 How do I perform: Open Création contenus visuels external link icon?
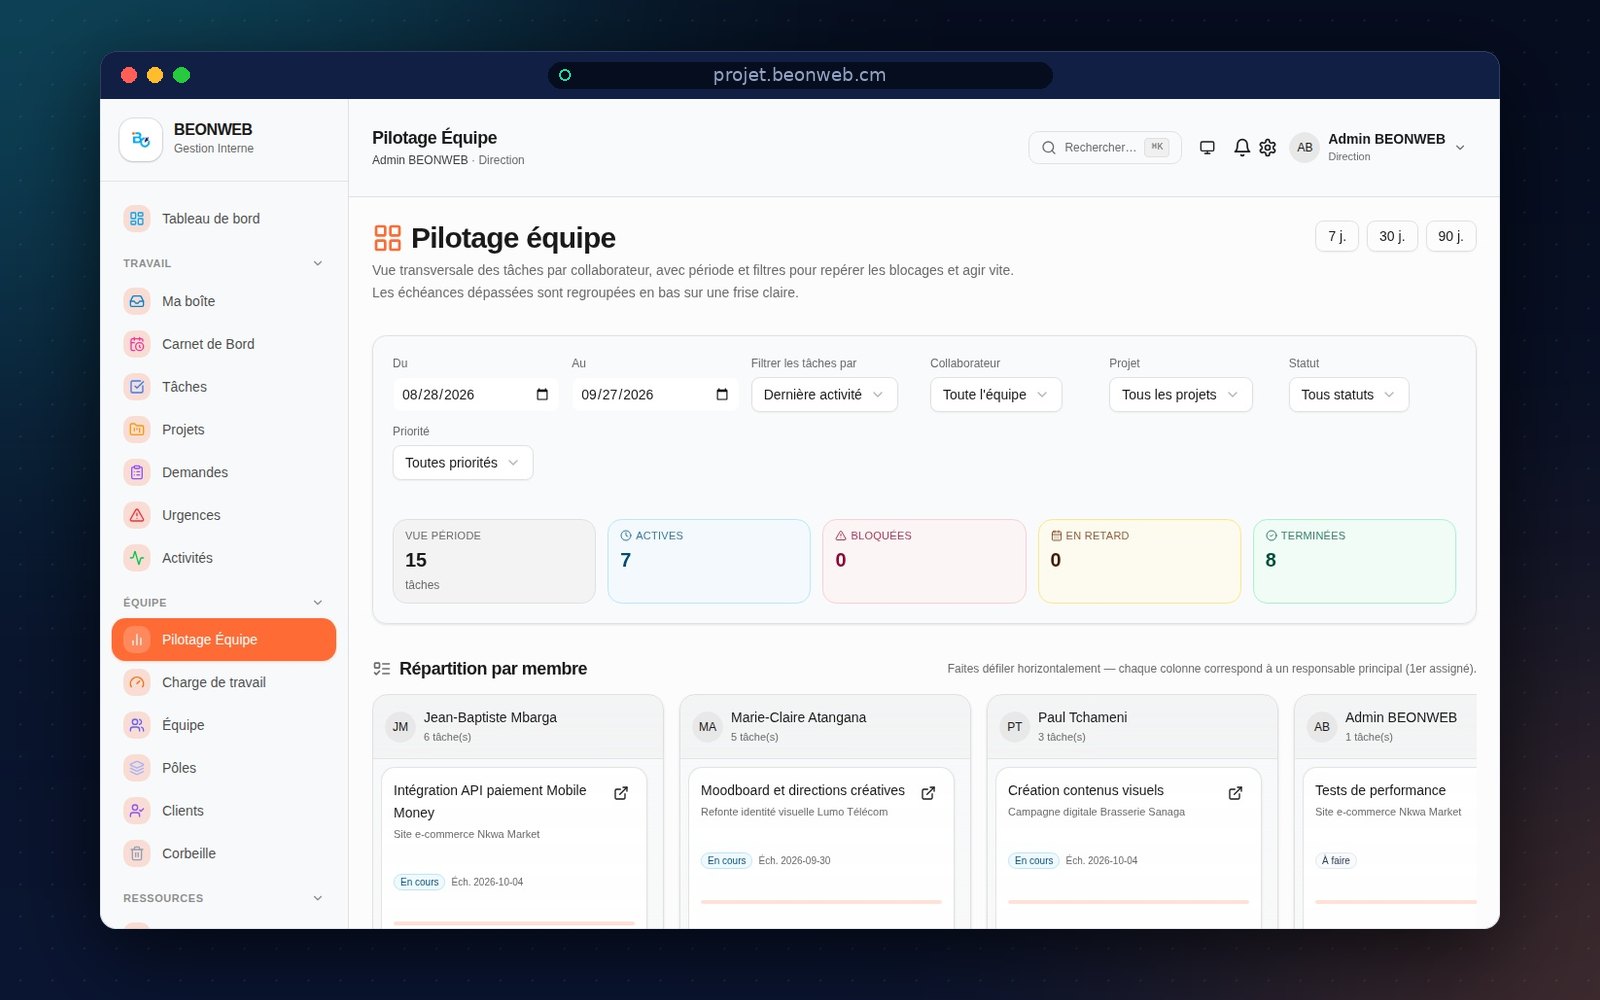[1235, 793]
